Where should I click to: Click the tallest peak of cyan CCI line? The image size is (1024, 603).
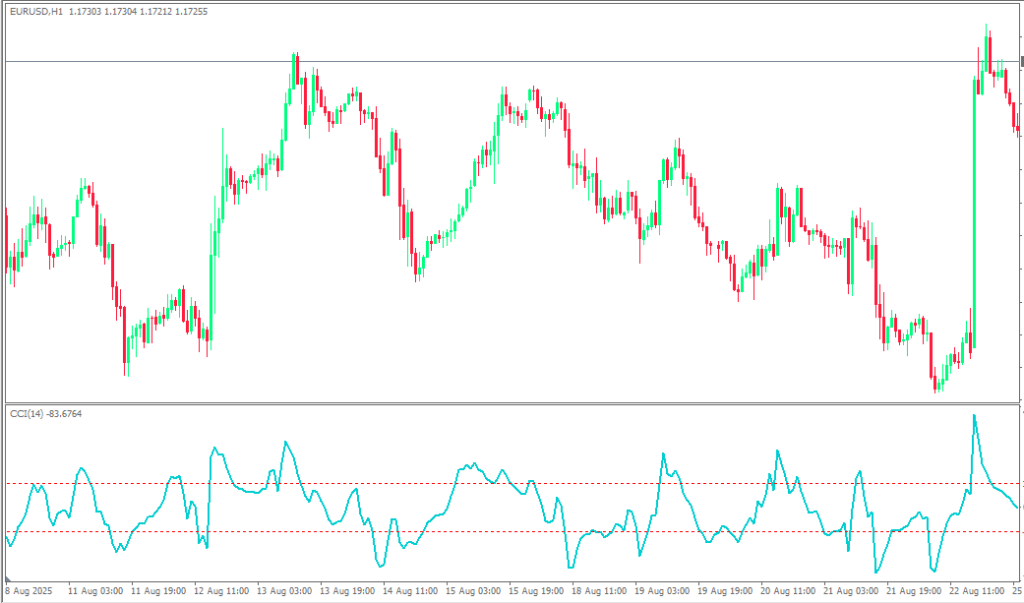click(x=974, y=416)
